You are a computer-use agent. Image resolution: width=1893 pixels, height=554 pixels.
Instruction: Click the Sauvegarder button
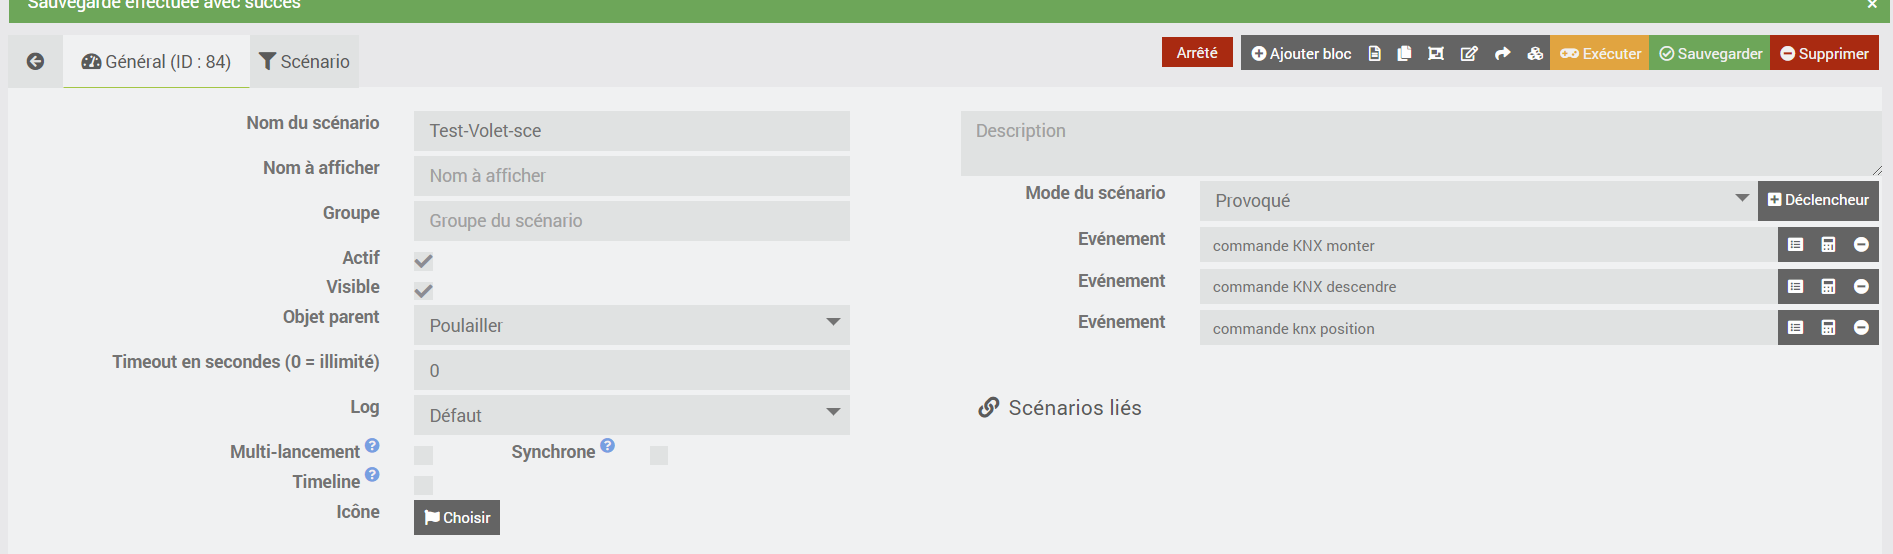point(1710,54)
